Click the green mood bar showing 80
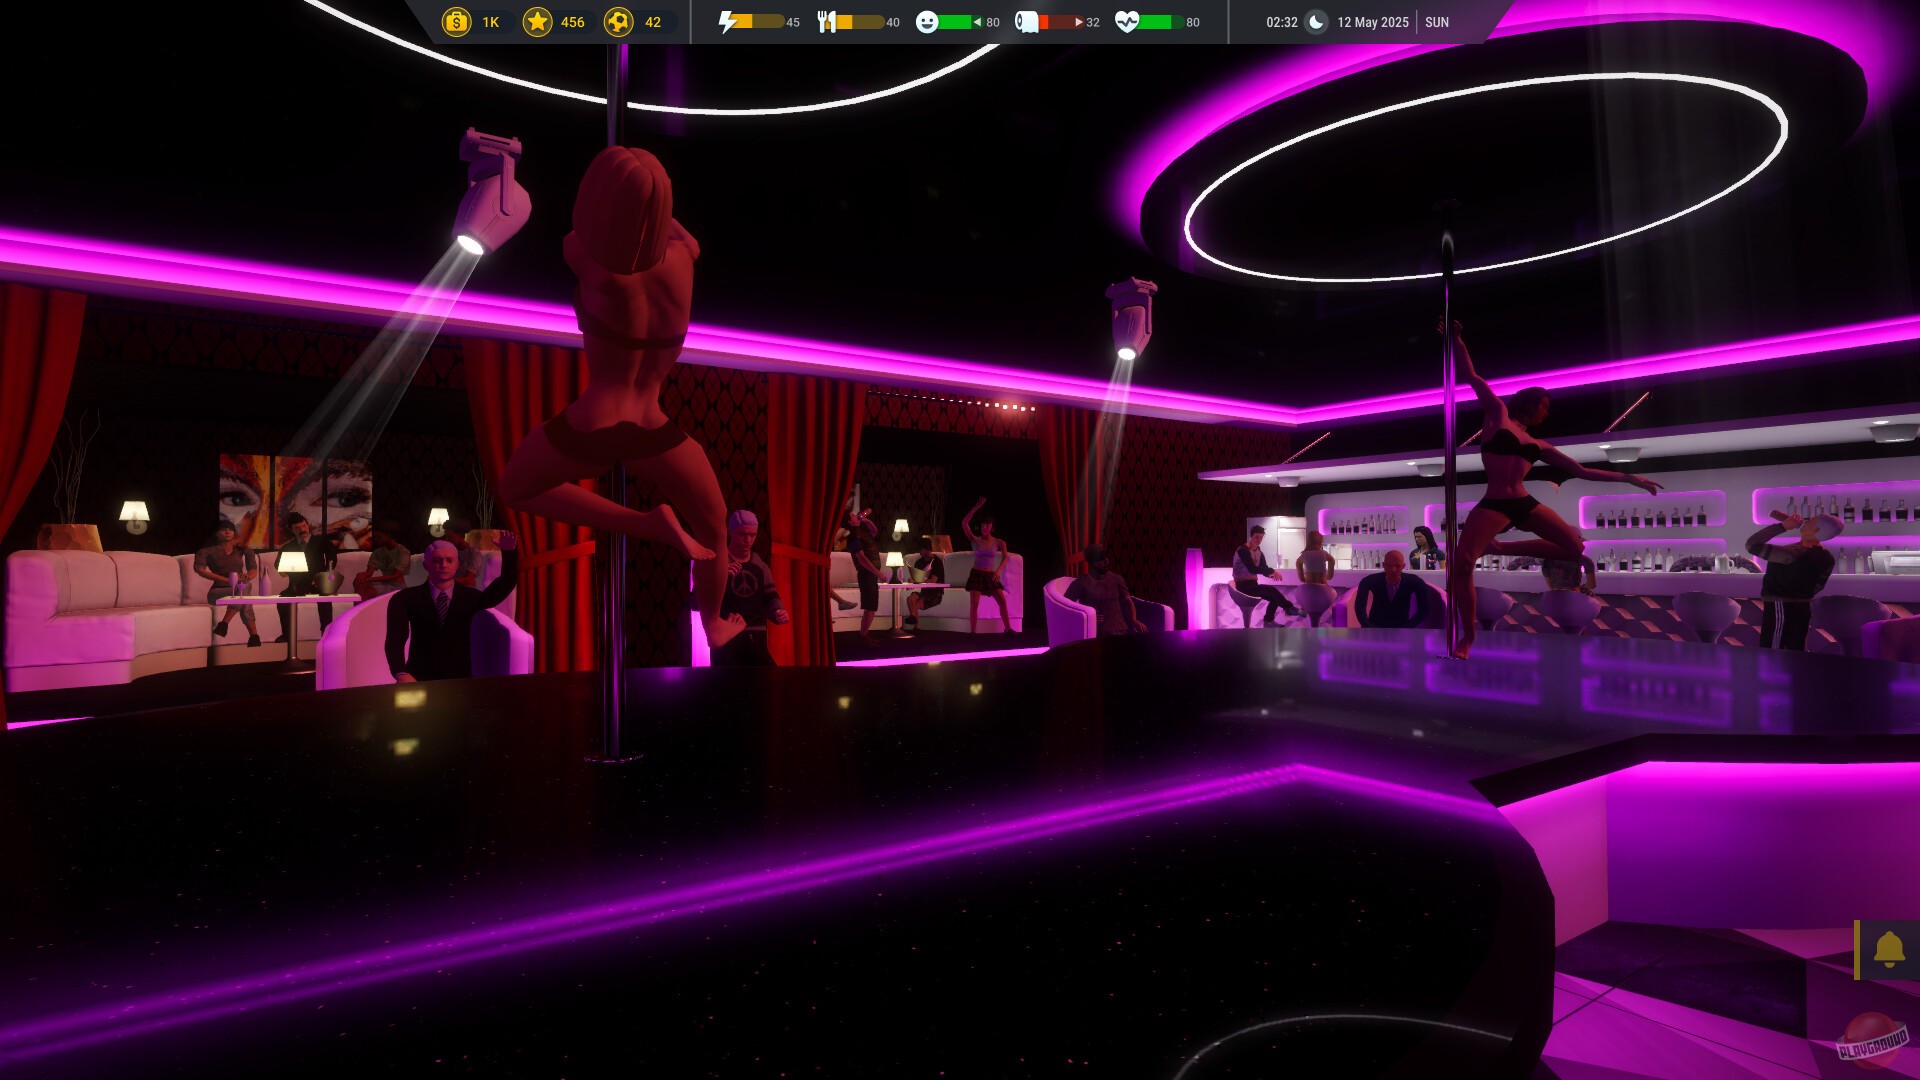Screen dimensions: 1920x1080 [959, 22]
